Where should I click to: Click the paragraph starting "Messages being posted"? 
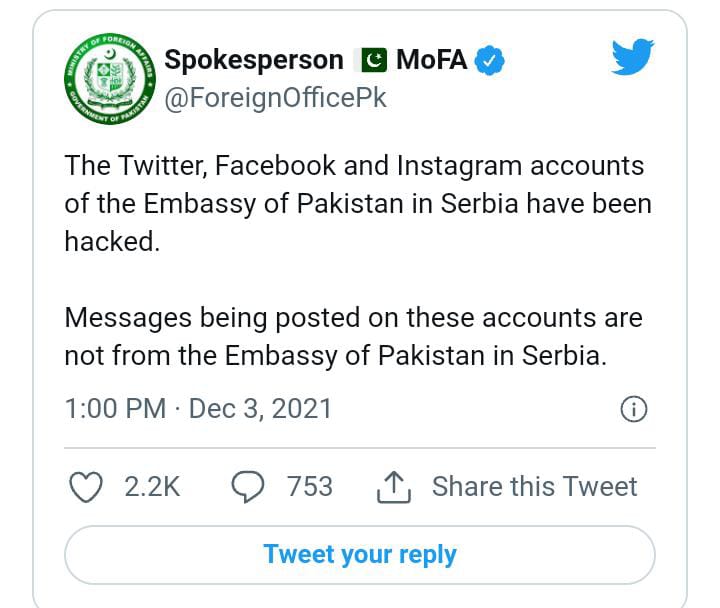coord(353,337)
